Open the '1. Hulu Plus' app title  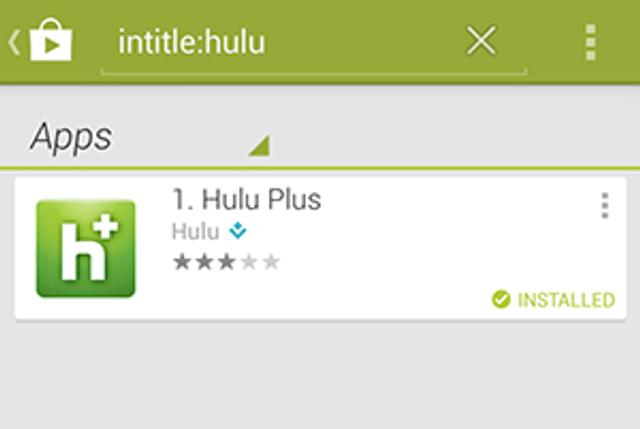247,200
